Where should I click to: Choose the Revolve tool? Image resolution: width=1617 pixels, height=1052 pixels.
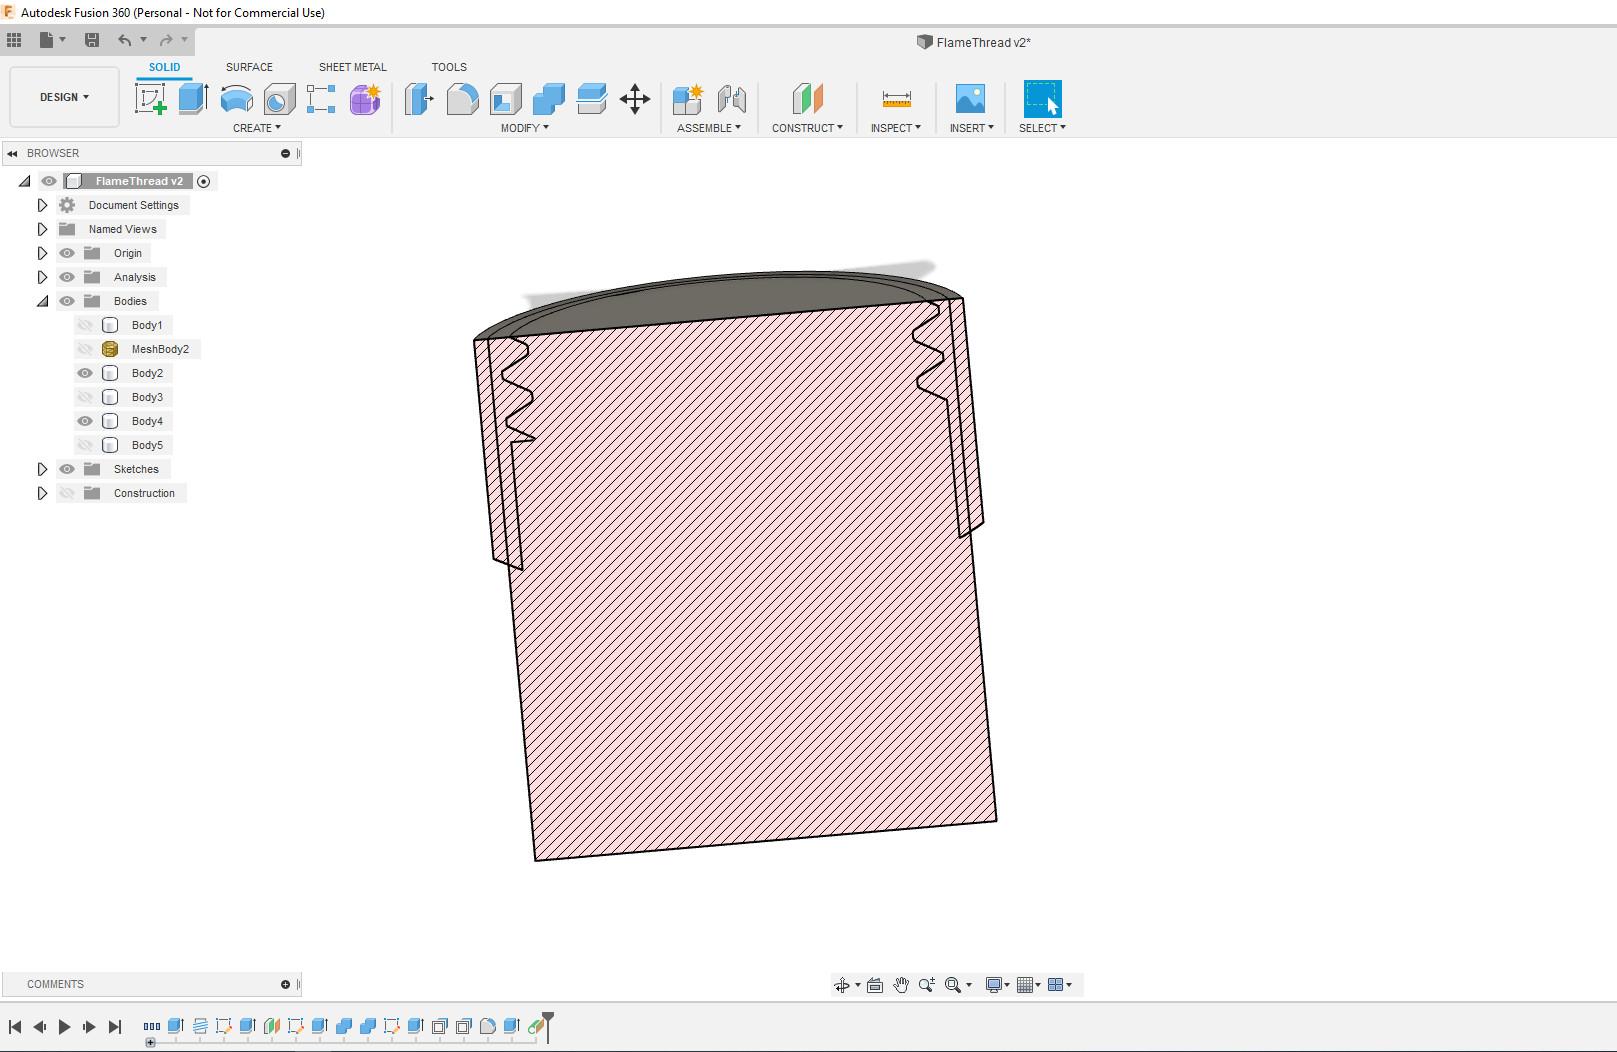(236, 99)
